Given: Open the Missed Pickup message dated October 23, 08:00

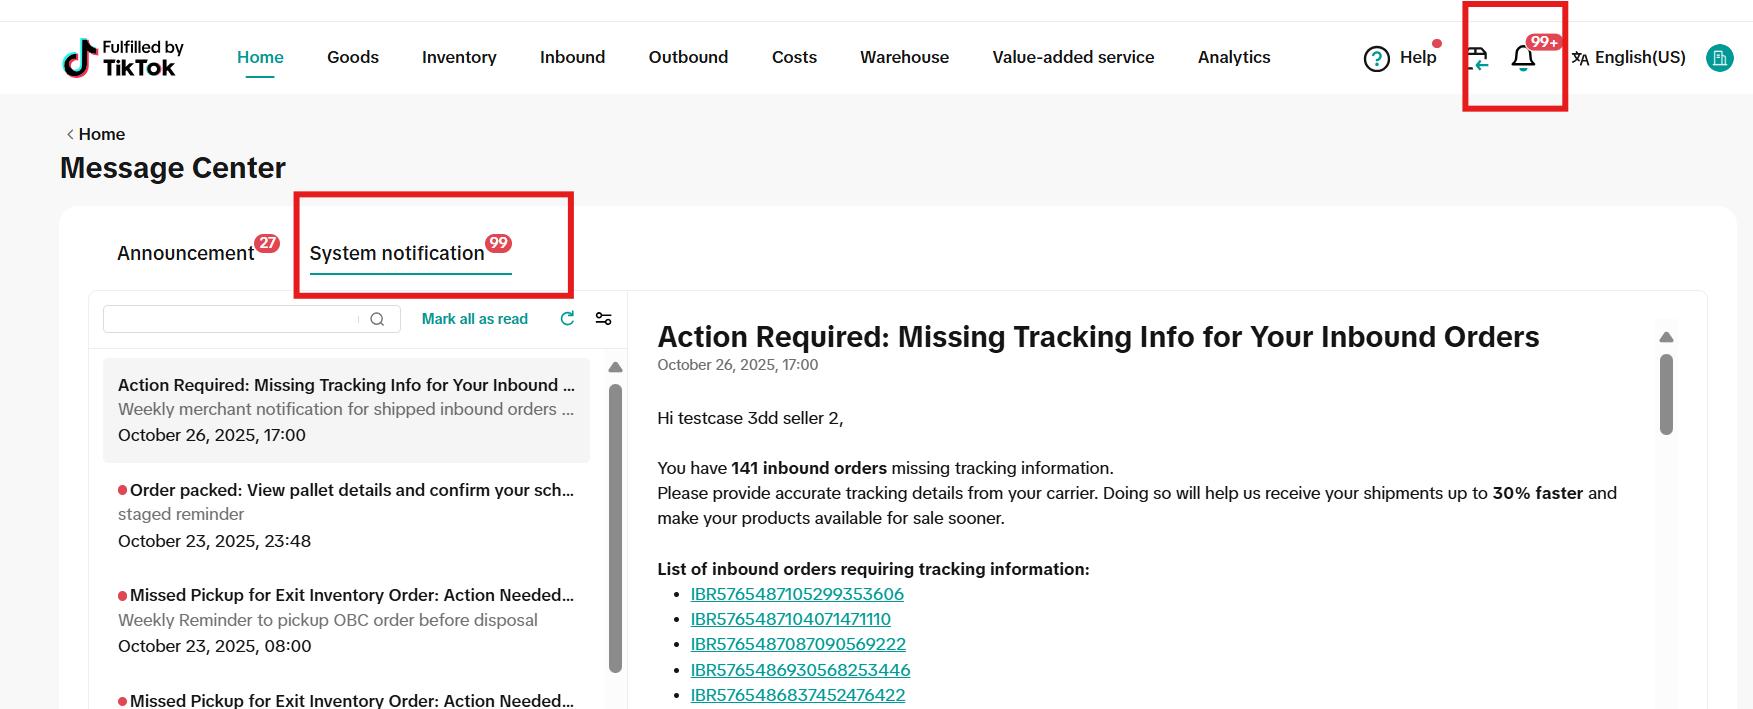Looking at the screenshot, I should (x=346, y=620).
